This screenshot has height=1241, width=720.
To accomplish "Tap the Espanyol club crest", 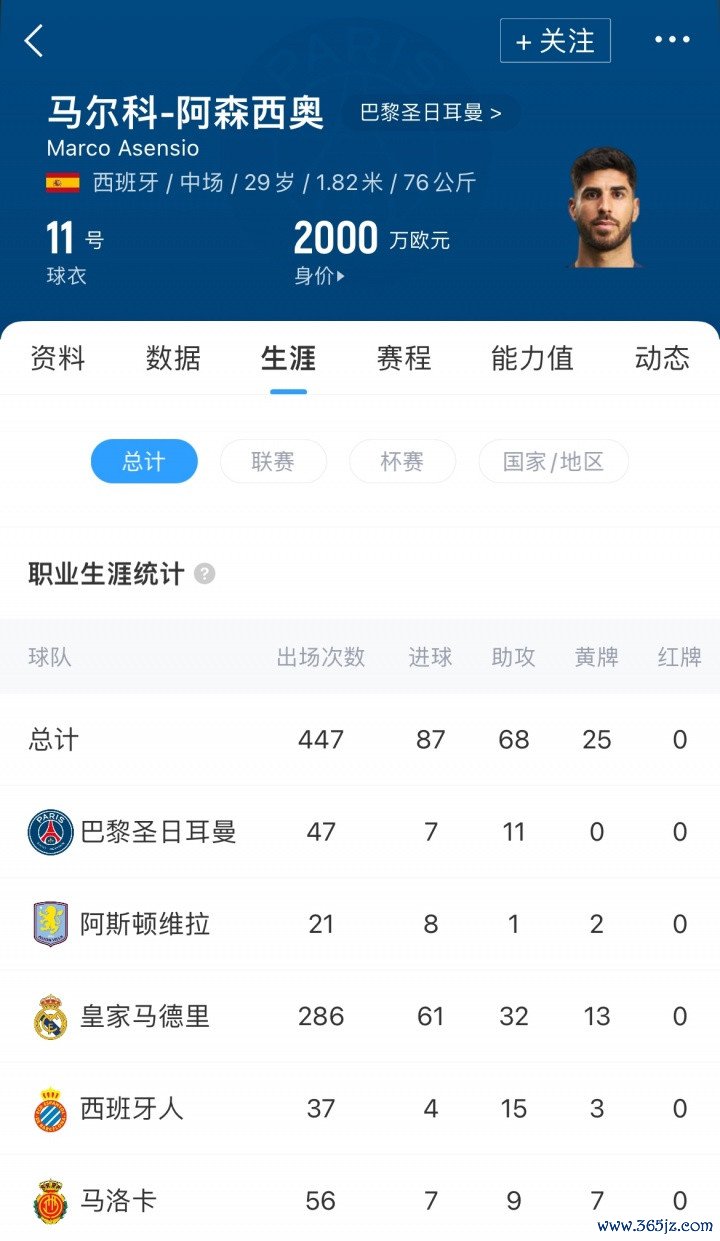I will click(50, 1109).
